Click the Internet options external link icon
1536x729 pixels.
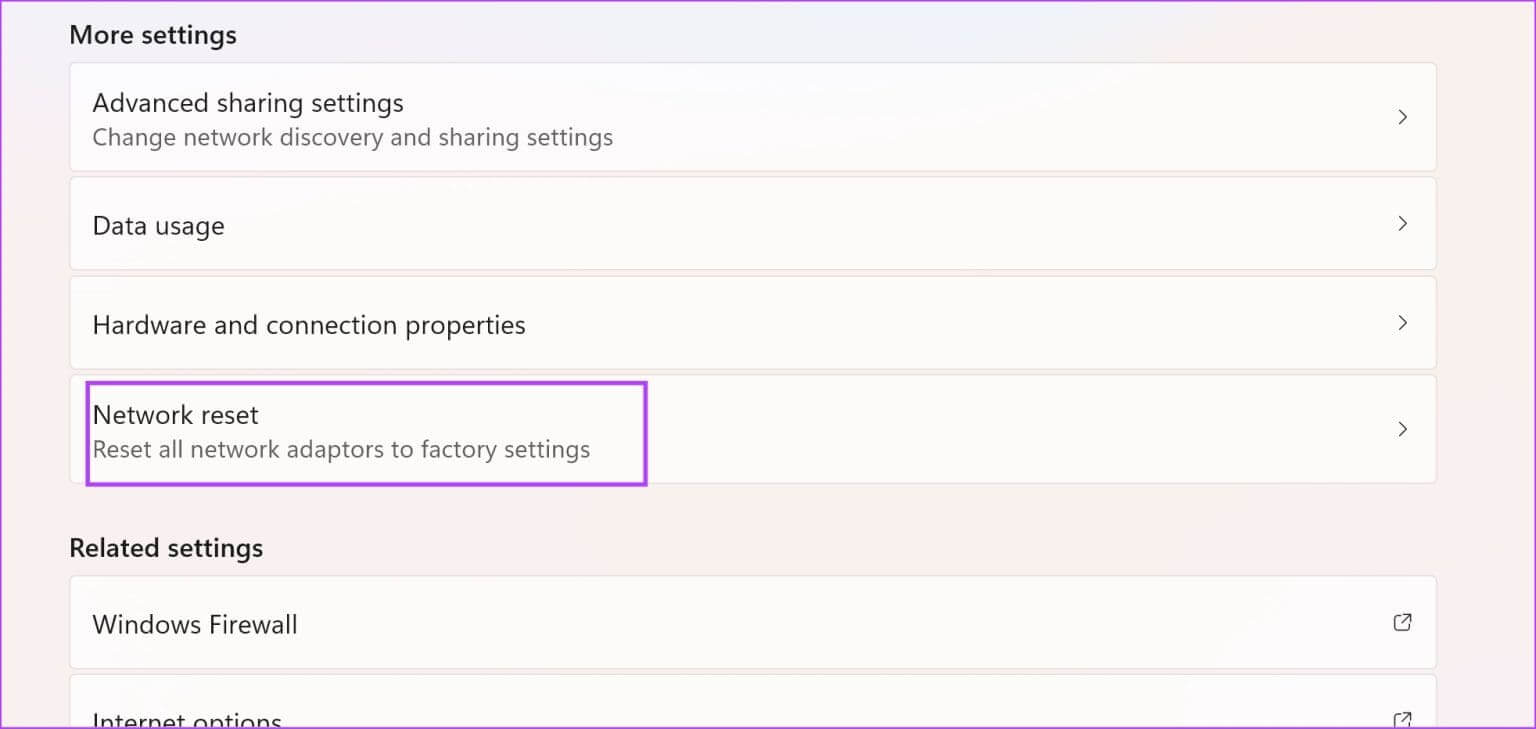[x=1402, y=719]
